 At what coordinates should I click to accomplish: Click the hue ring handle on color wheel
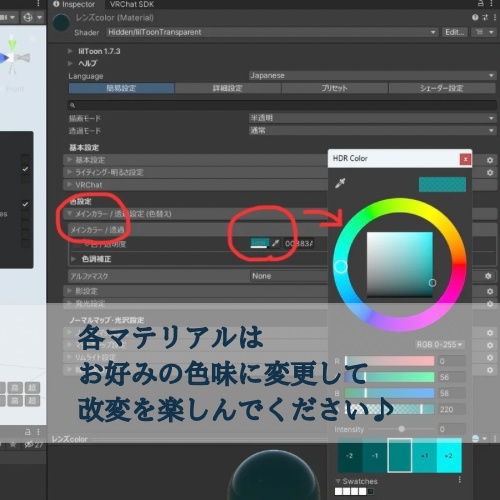pos(341,267)
